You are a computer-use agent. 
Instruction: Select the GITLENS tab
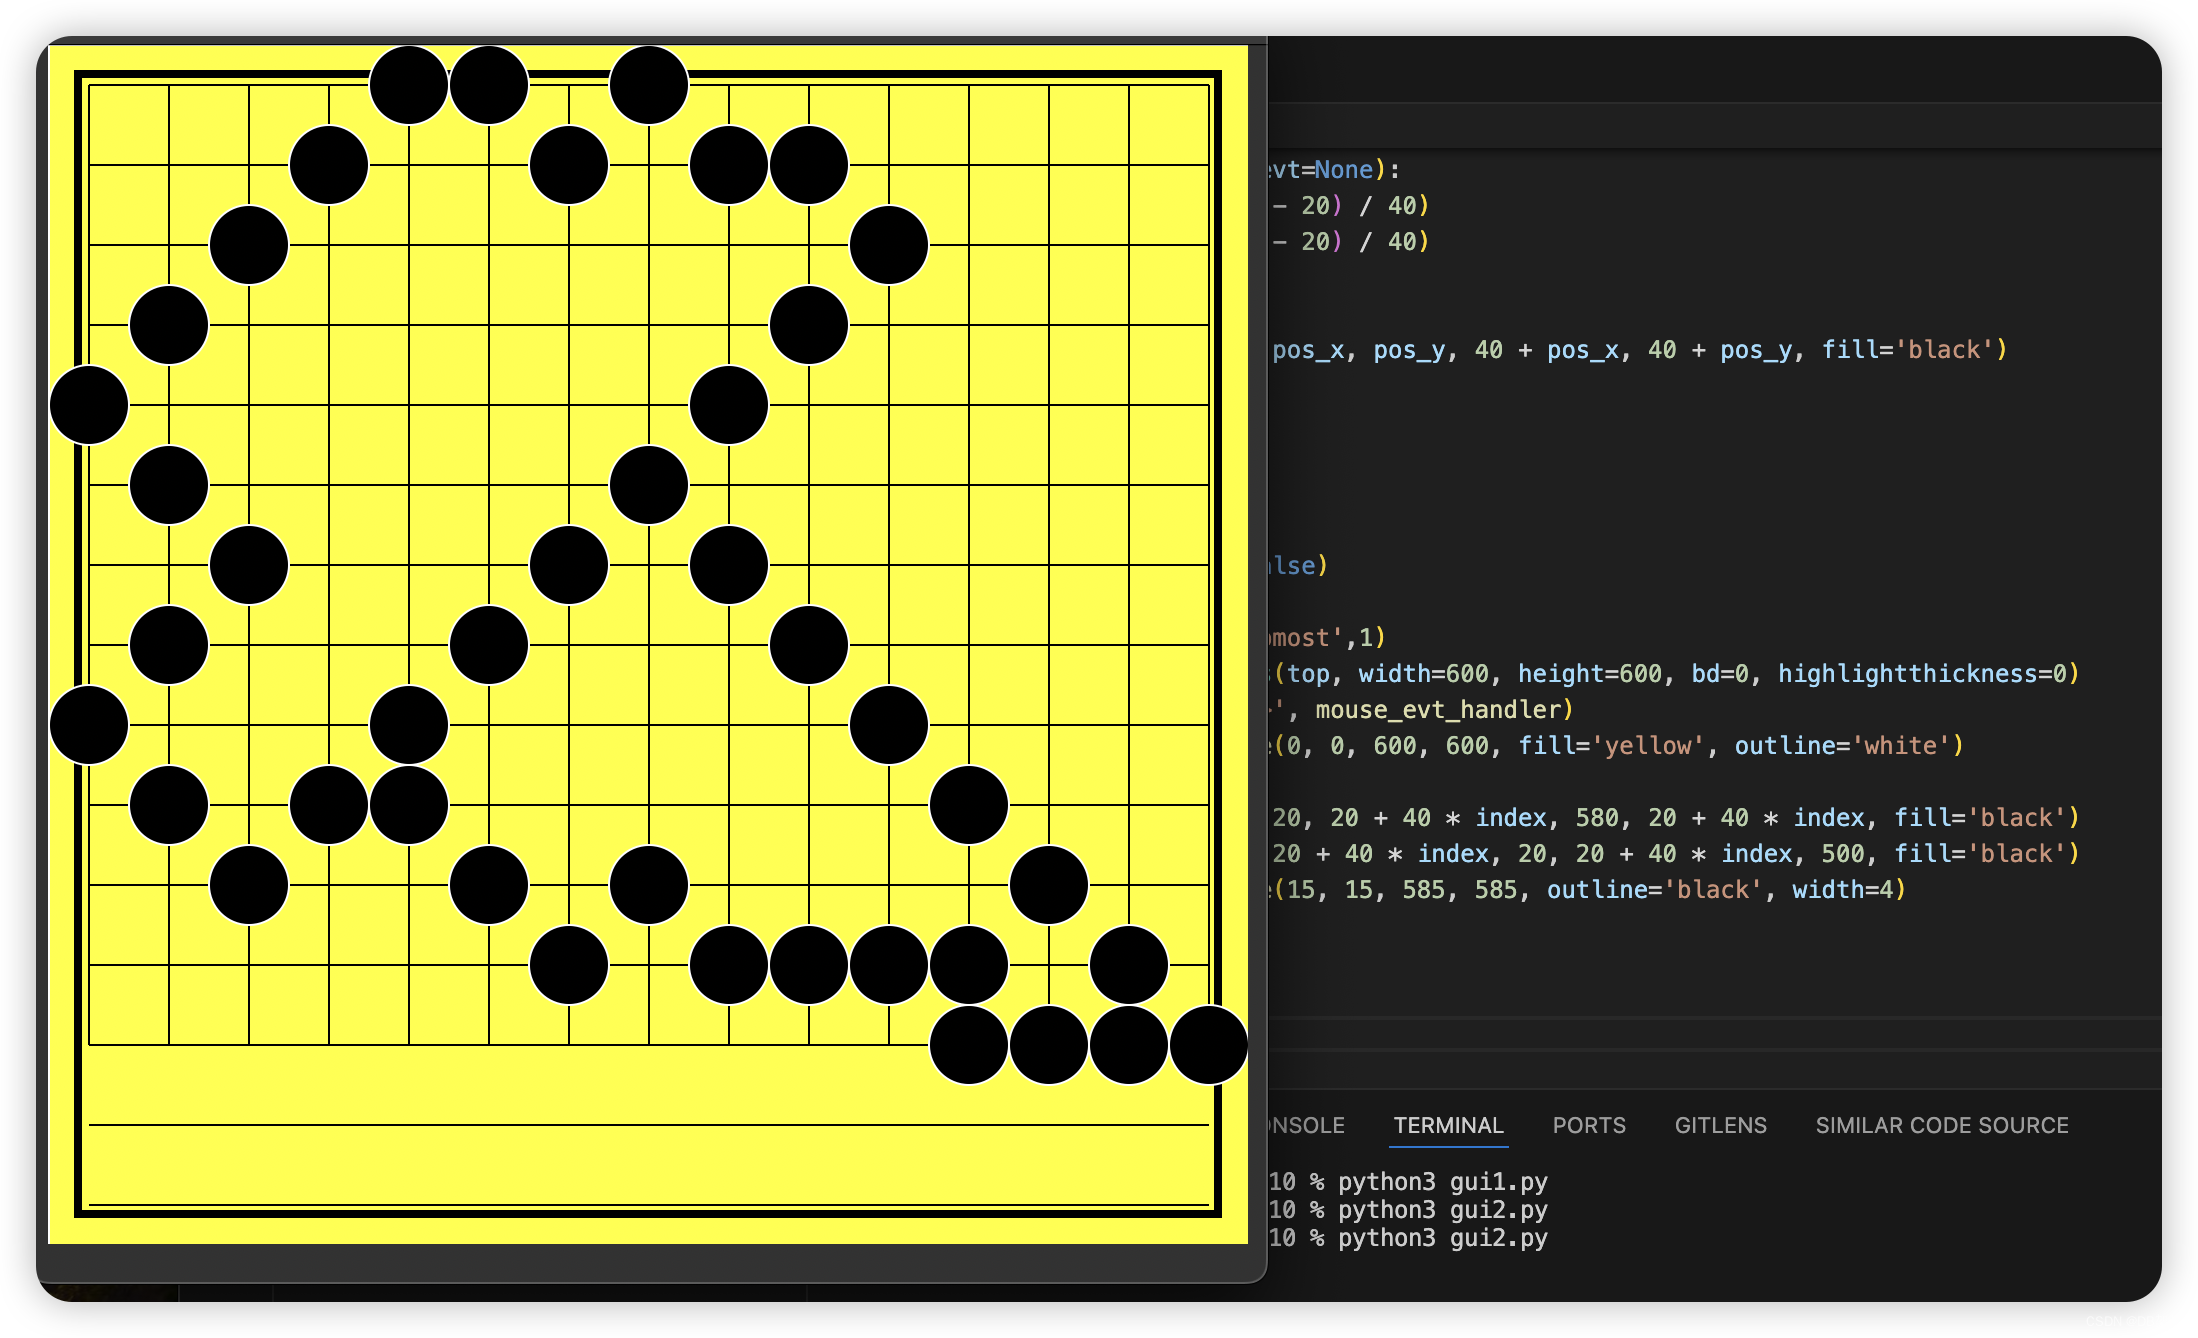[1720, 1125]
